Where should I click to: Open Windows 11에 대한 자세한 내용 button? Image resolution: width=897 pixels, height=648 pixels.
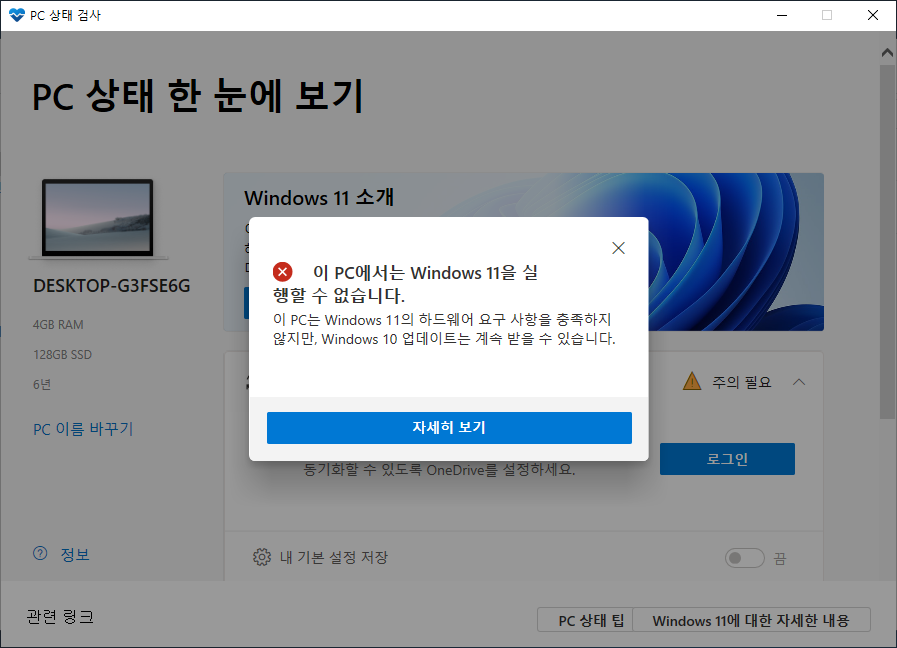pos(751,620)
